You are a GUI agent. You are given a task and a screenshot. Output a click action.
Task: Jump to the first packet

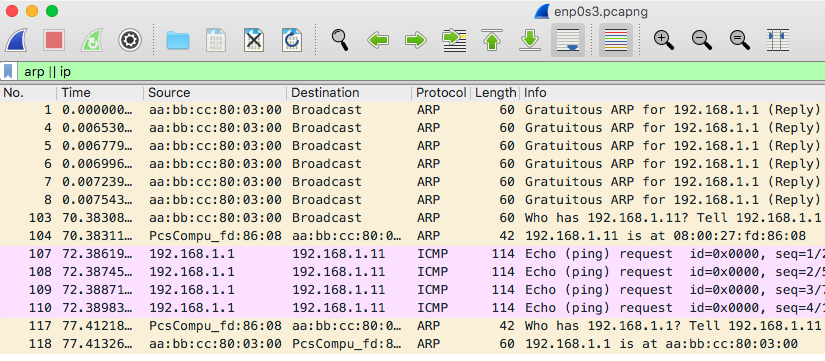492,41
